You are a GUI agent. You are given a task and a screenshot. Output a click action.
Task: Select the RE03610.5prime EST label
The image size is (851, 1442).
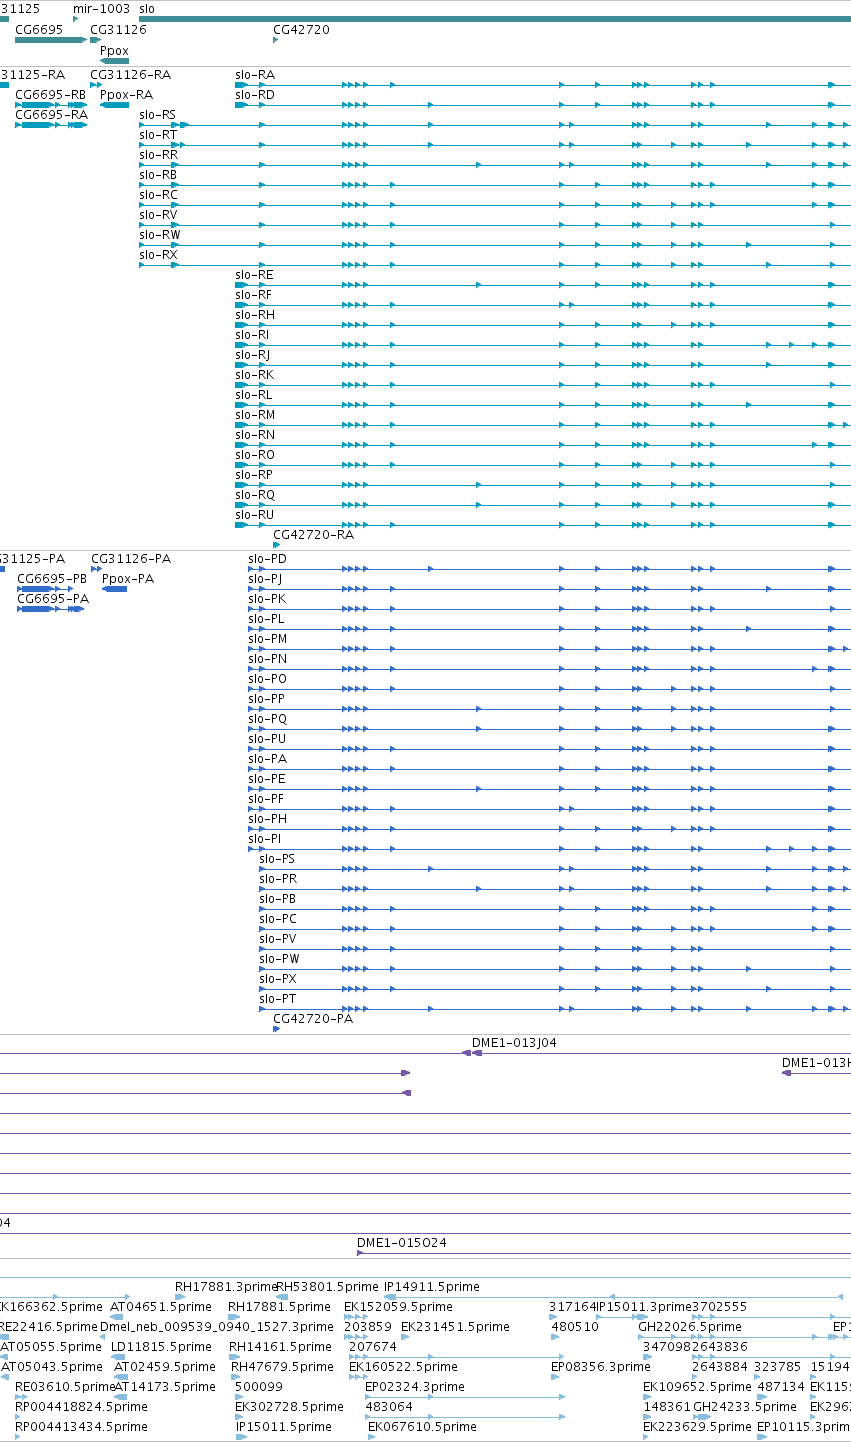[65, 1387]
